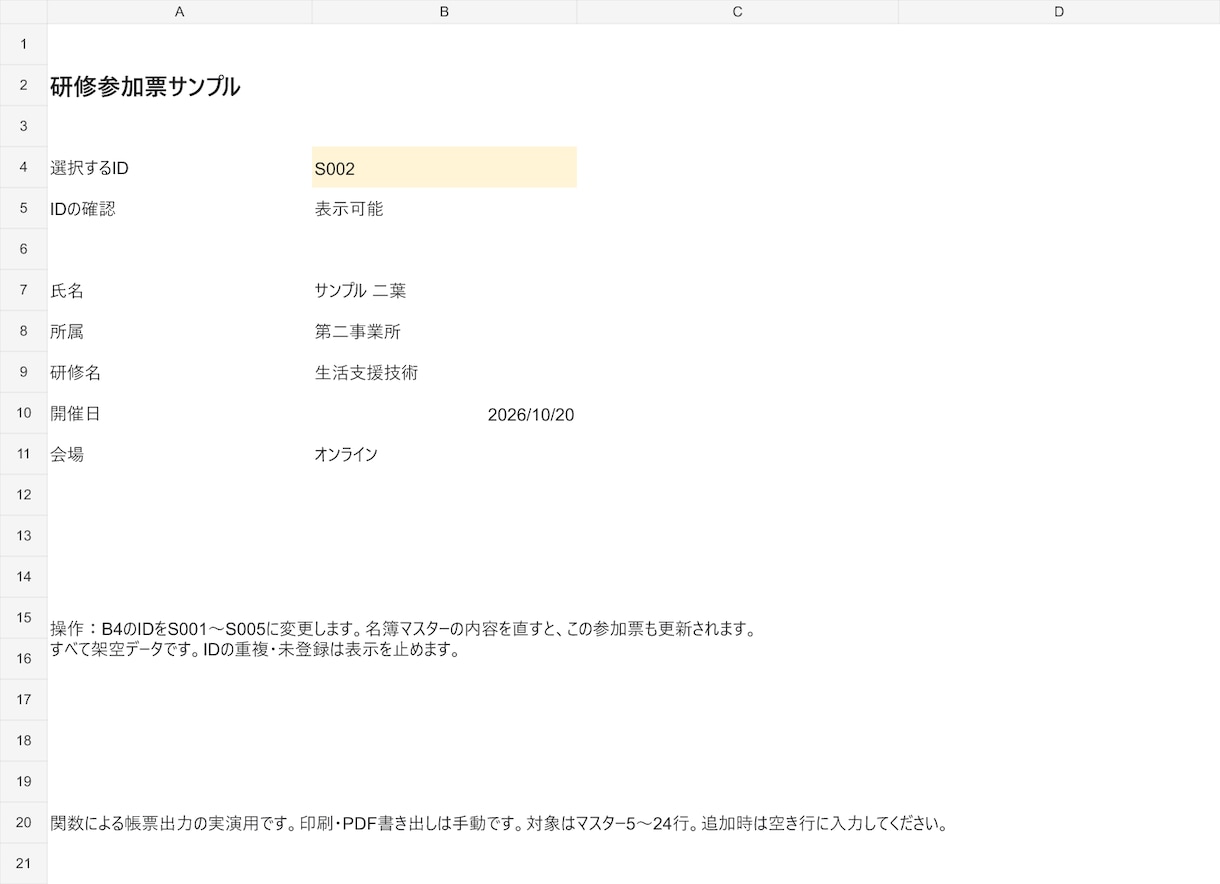Click the note starting with 関数による帳票出力

498,824
